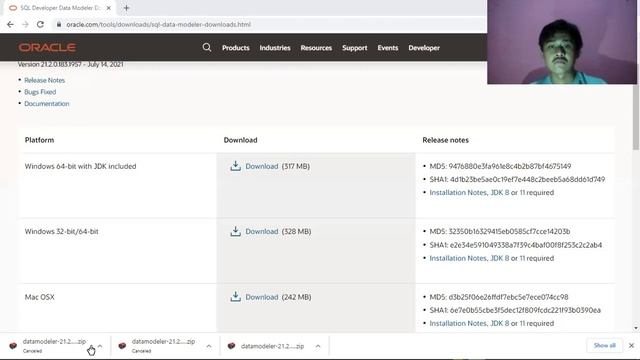Click the second canceled datamodeler zip file name
Screen dimensions: 640x360
pyautogui.click(x=163, y=341)
